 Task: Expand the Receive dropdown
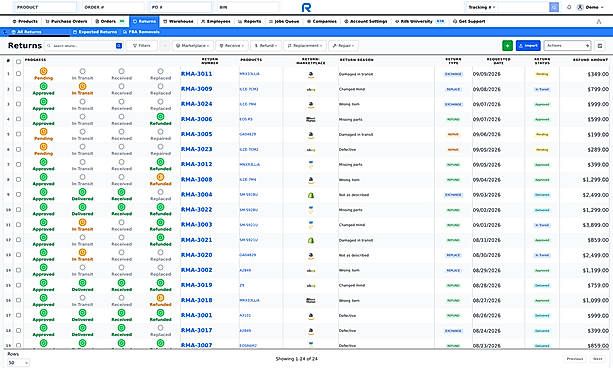pos(232,46)
